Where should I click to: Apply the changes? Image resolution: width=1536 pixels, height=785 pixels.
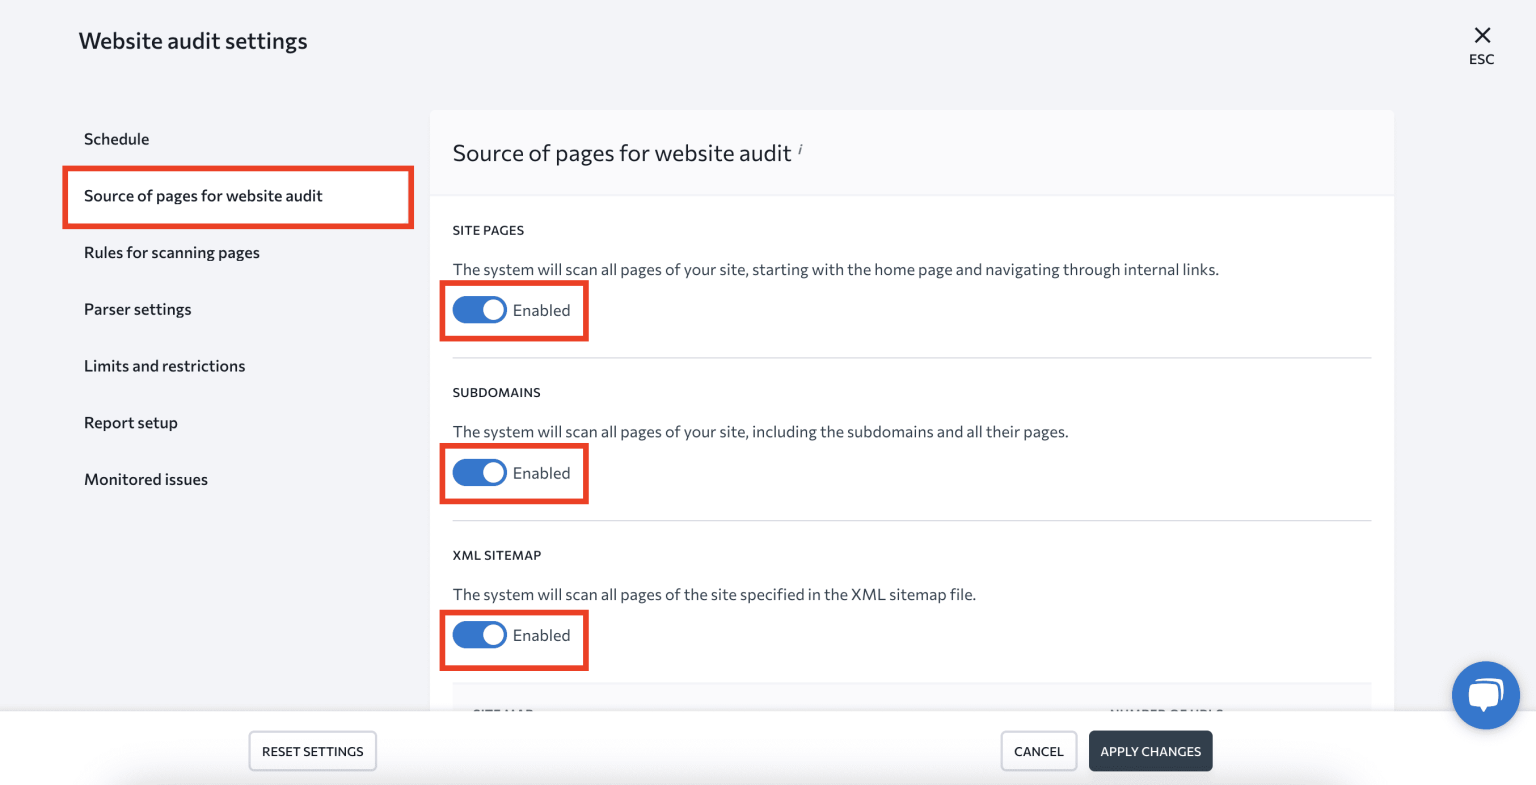[1150, 751]
